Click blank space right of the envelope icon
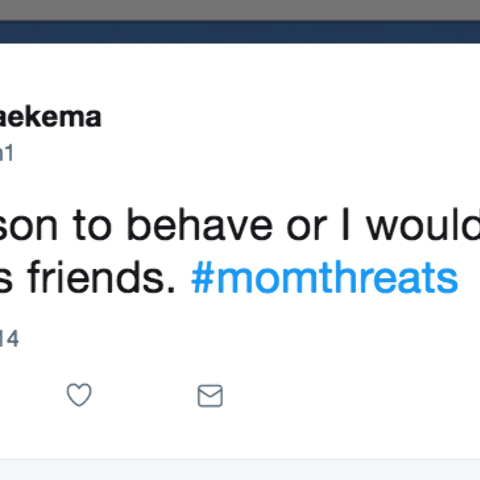480x480 pixels. 350,396
